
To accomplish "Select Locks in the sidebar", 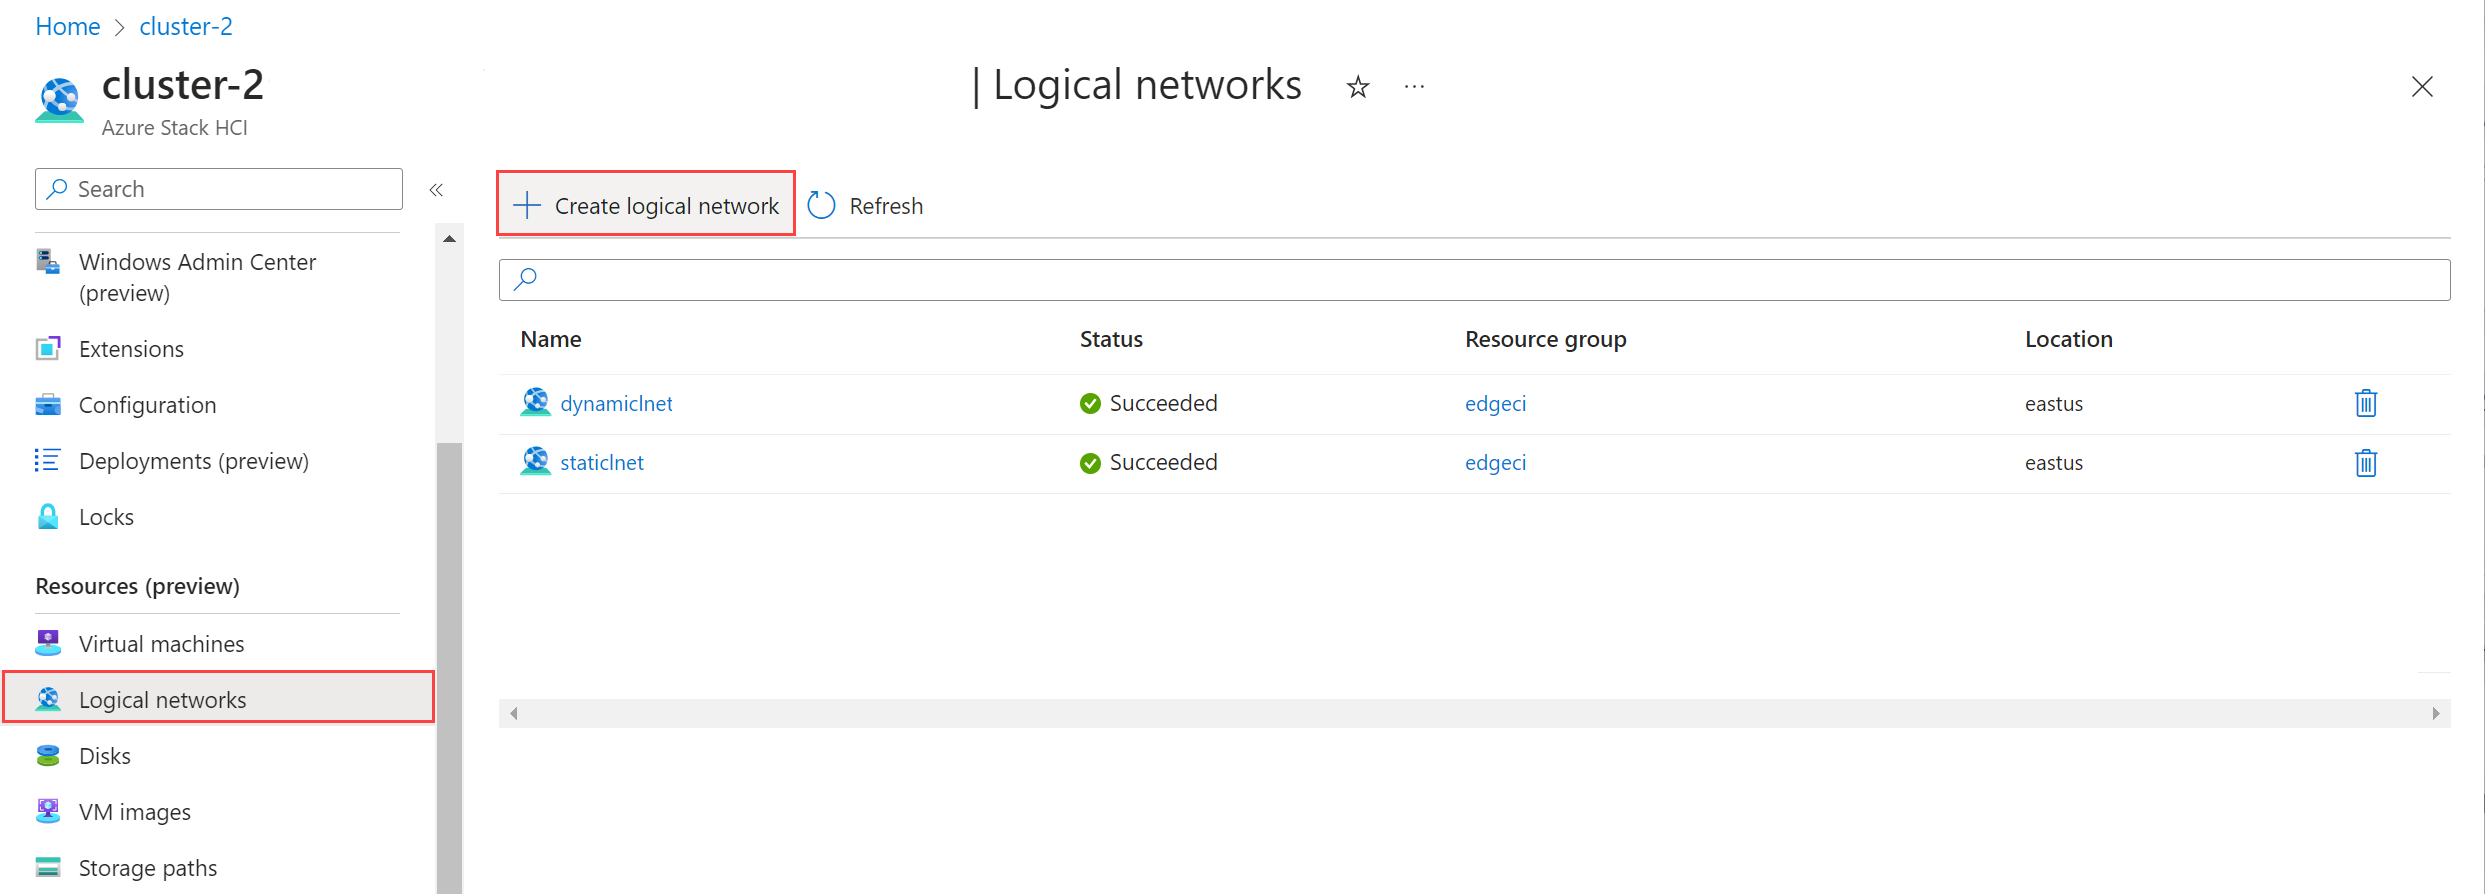I will click(x=106, y=517).
